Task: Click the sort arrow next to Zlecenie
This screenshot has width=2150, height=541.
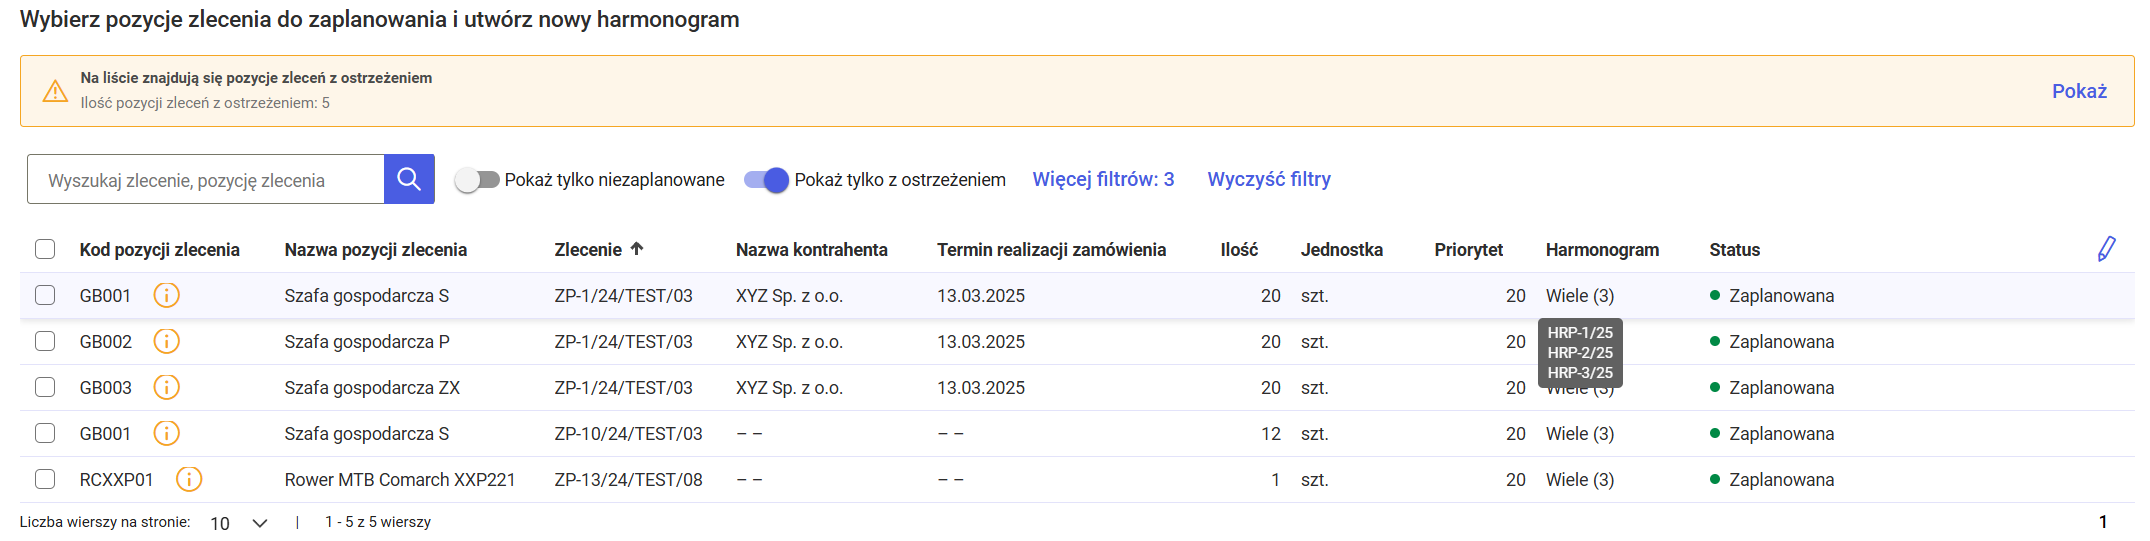Action: click(637, 249)
